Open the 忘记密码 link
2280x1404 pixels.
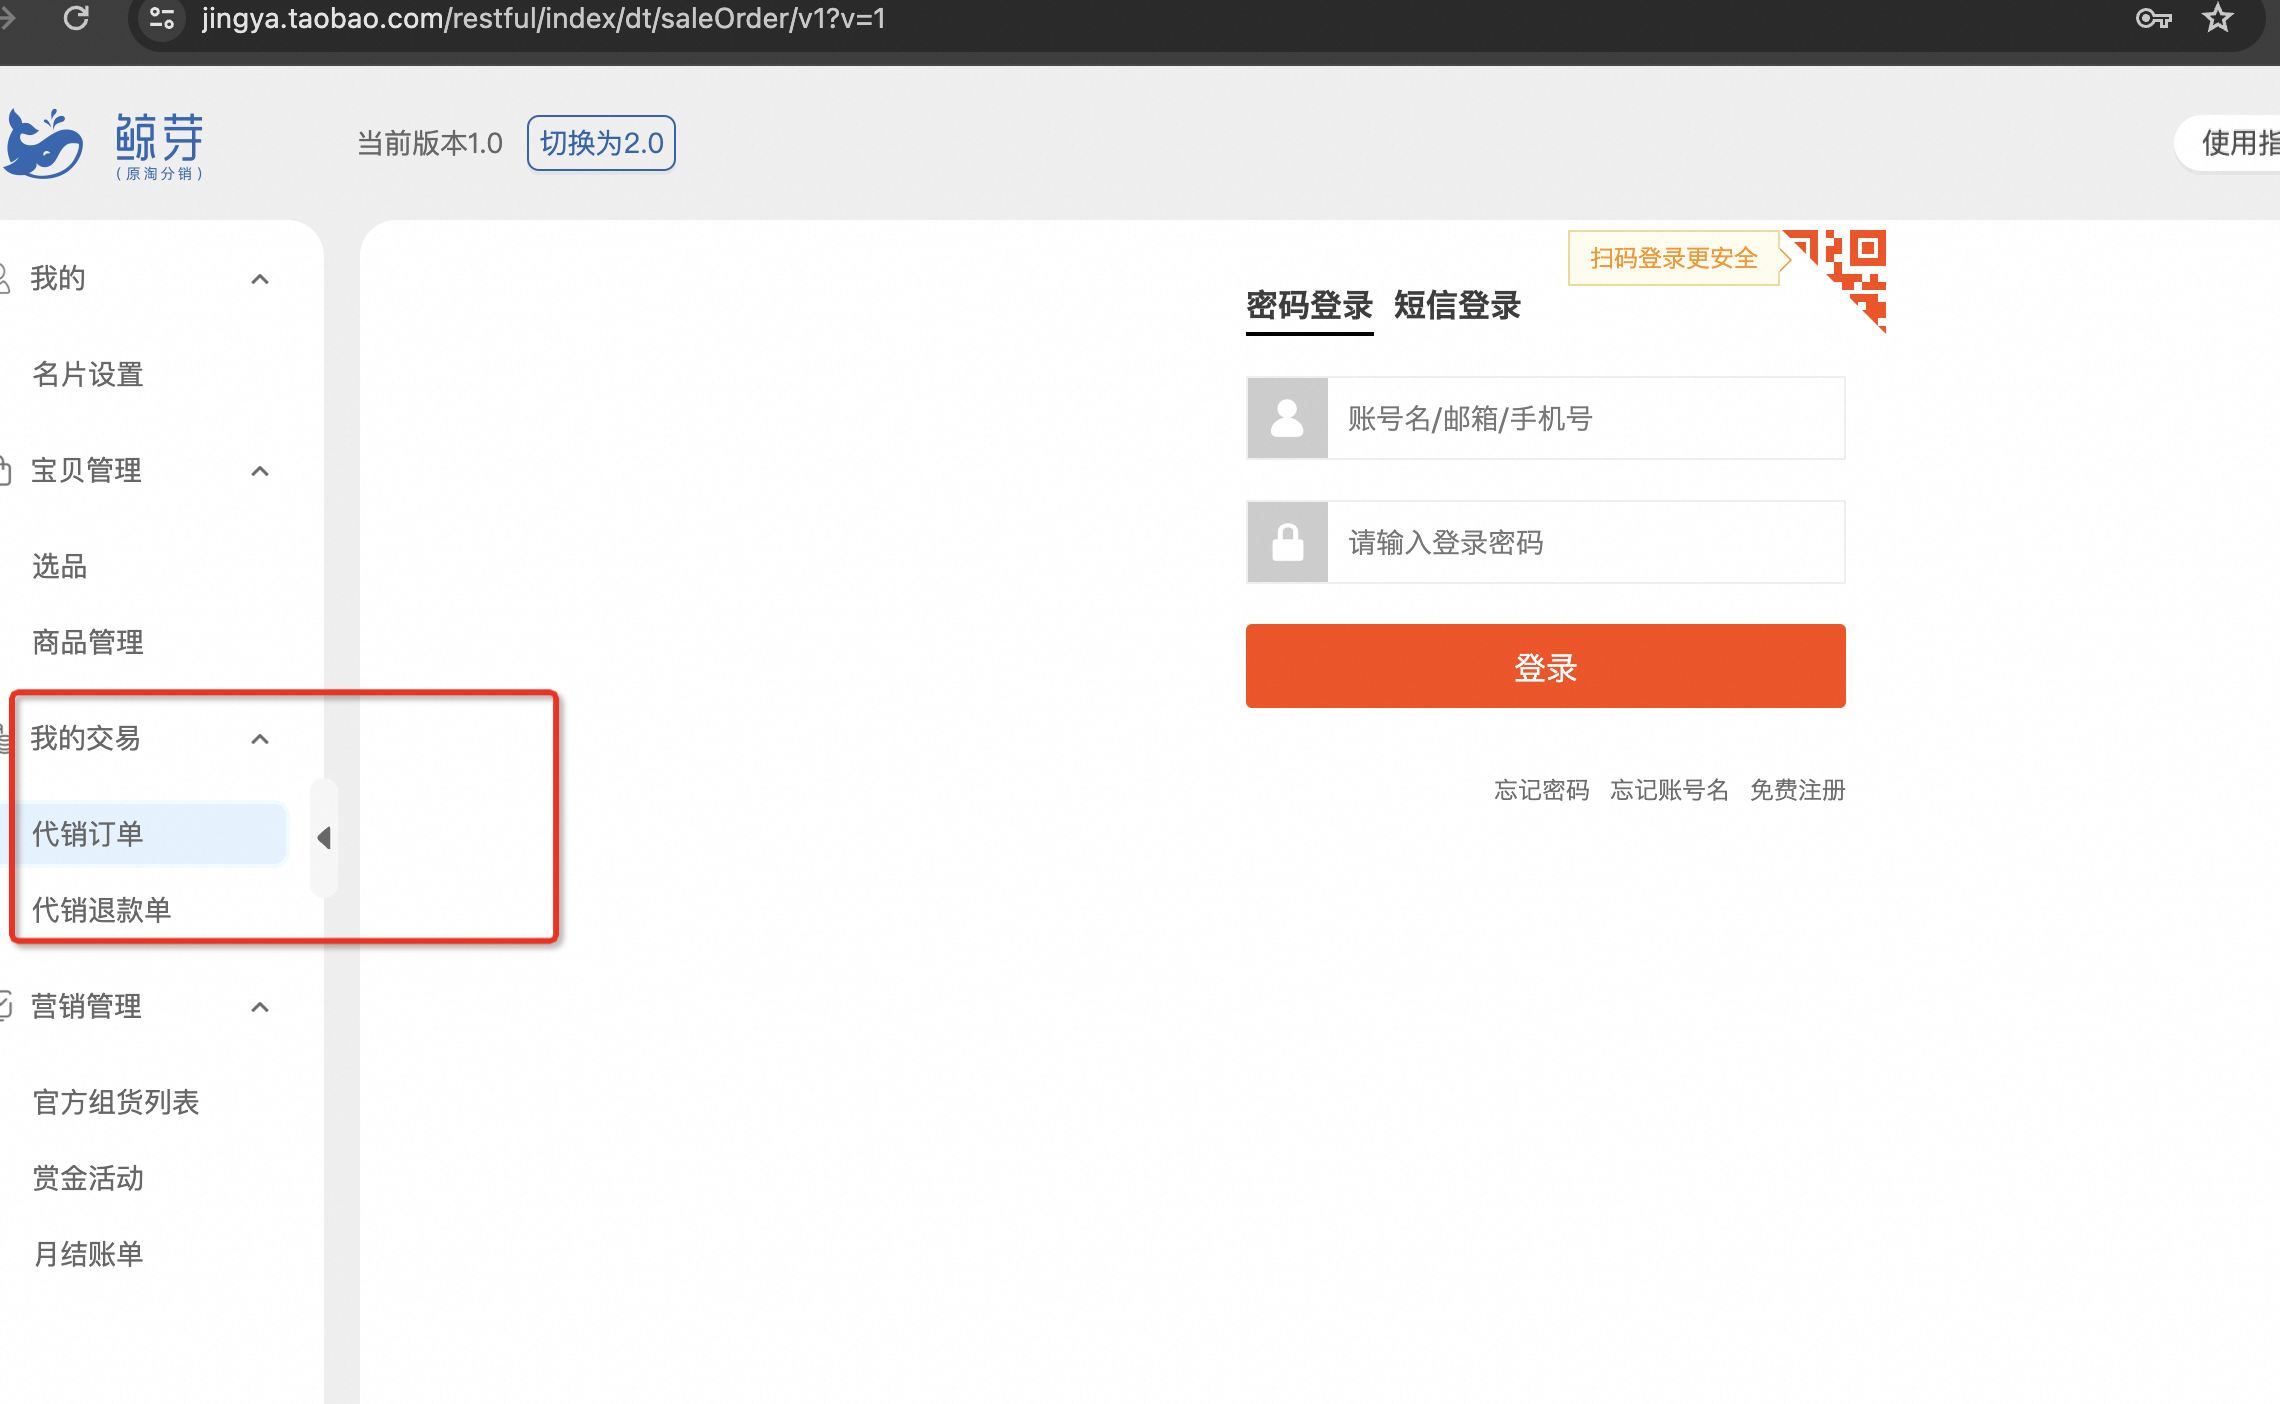tap(1541, 790)
